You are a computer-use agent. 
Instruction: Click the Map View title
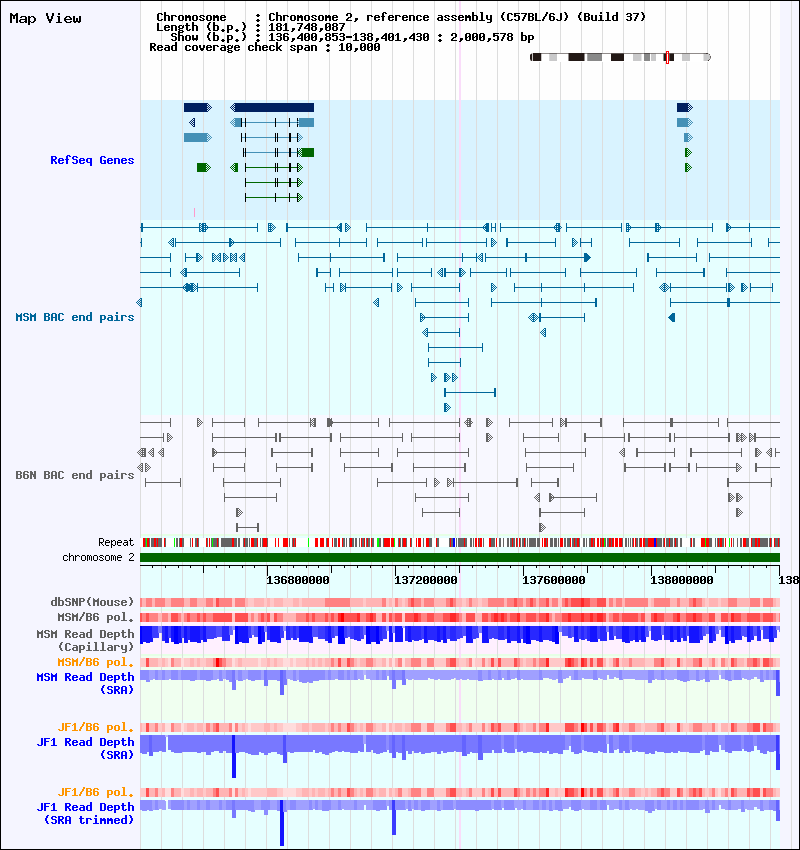pyautogui.click(x=46, y=18)
